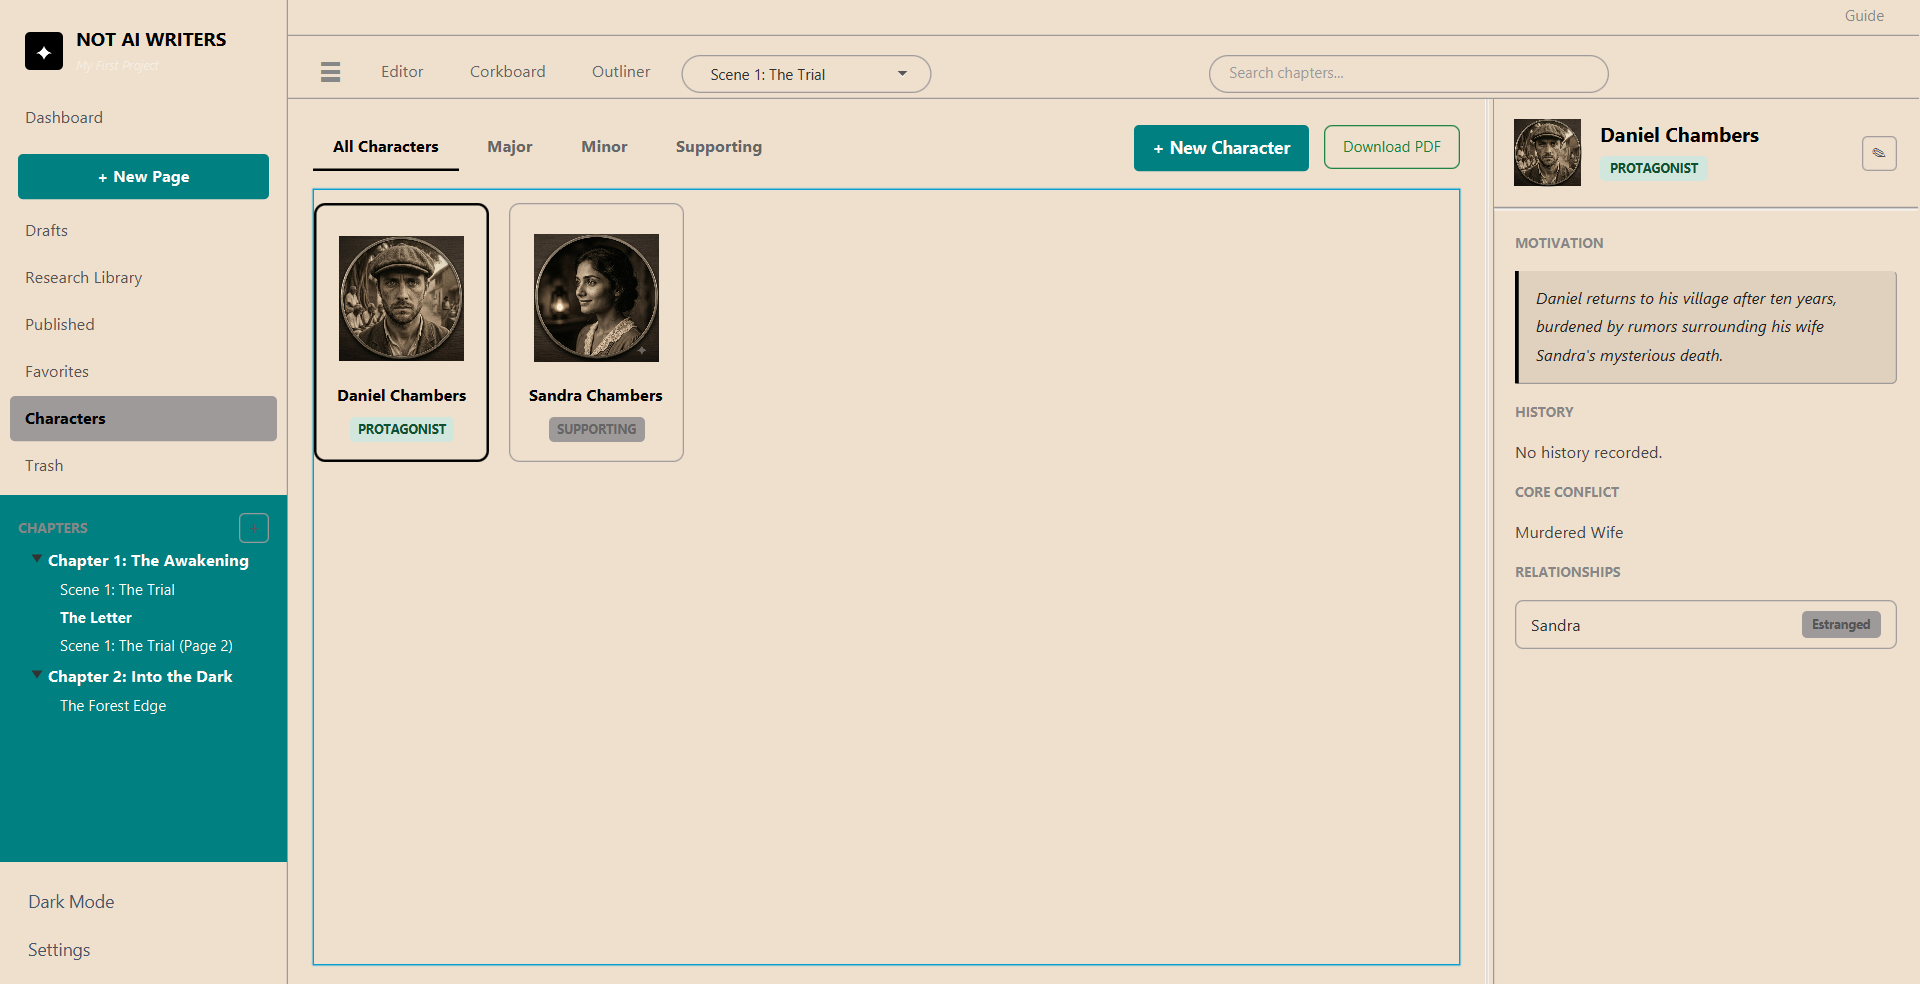This screenshot has width=1920, height=984.
Task: Click the NOT AI WRITERS star logo icon
Action: 44,51
